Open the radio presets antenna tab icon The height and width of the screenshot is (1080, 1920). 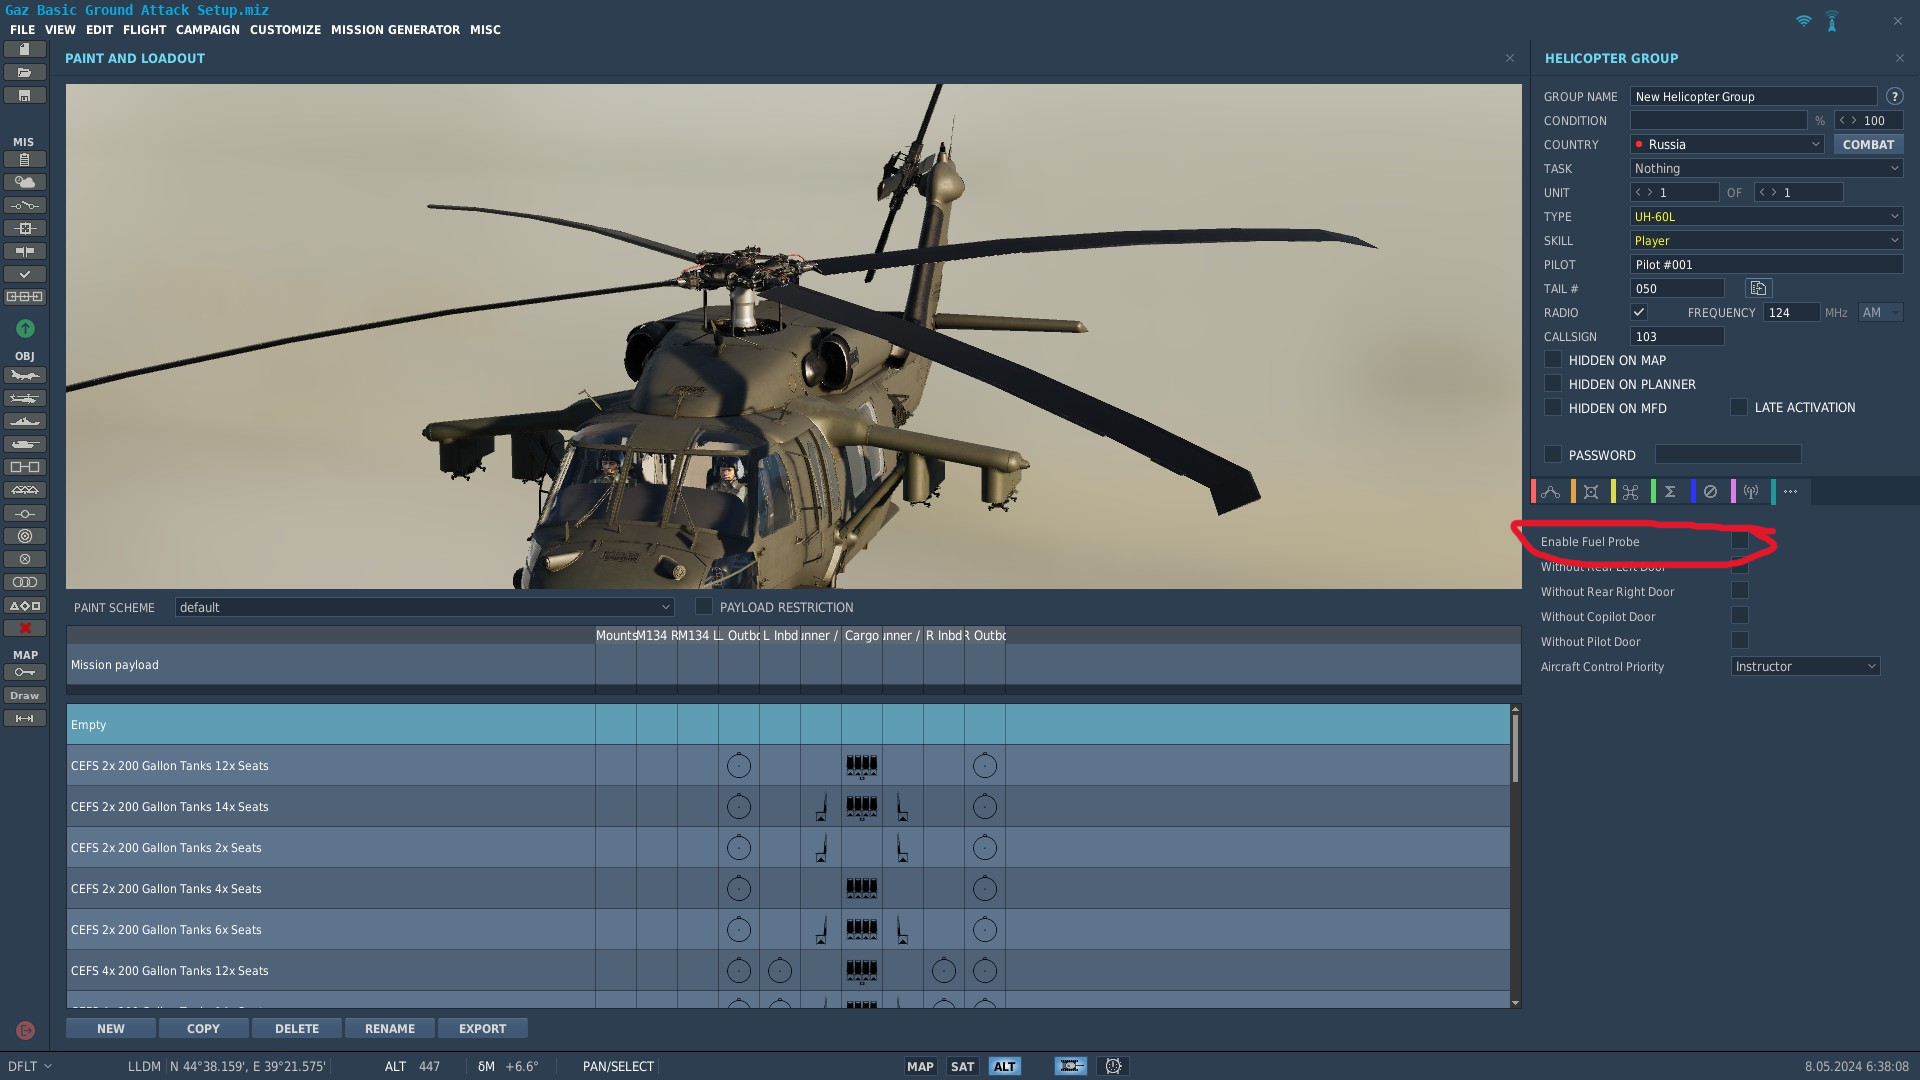click(x=1751, y=491)
